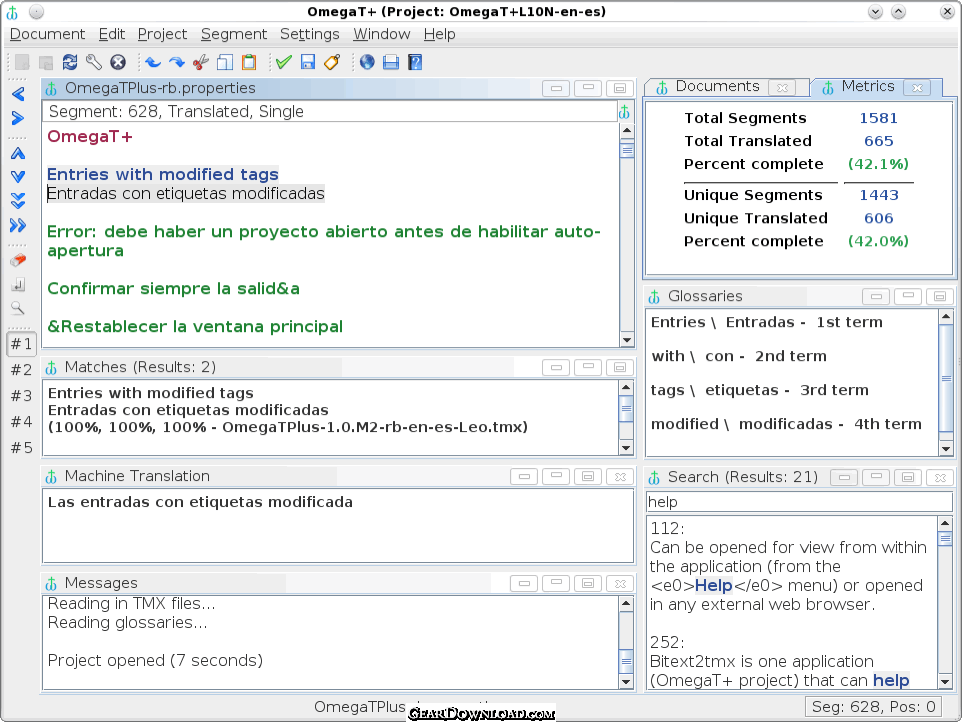Click the undo arrow toolbar icon

(x=153, y=62)
